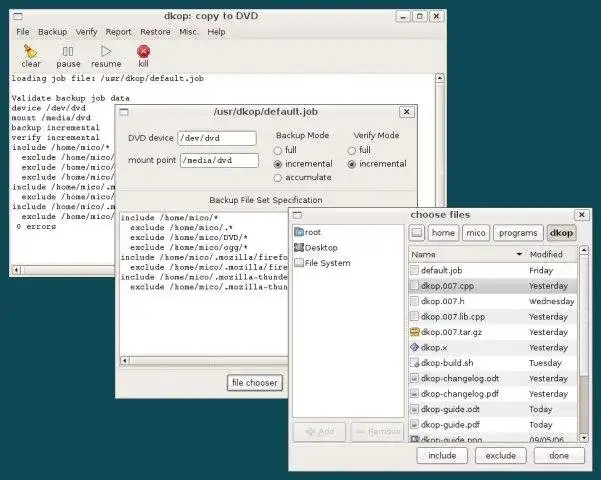The image size is (601, 480).
Task: Click the red kill icon
Action: pyautogui.click(x=143, y=51)
